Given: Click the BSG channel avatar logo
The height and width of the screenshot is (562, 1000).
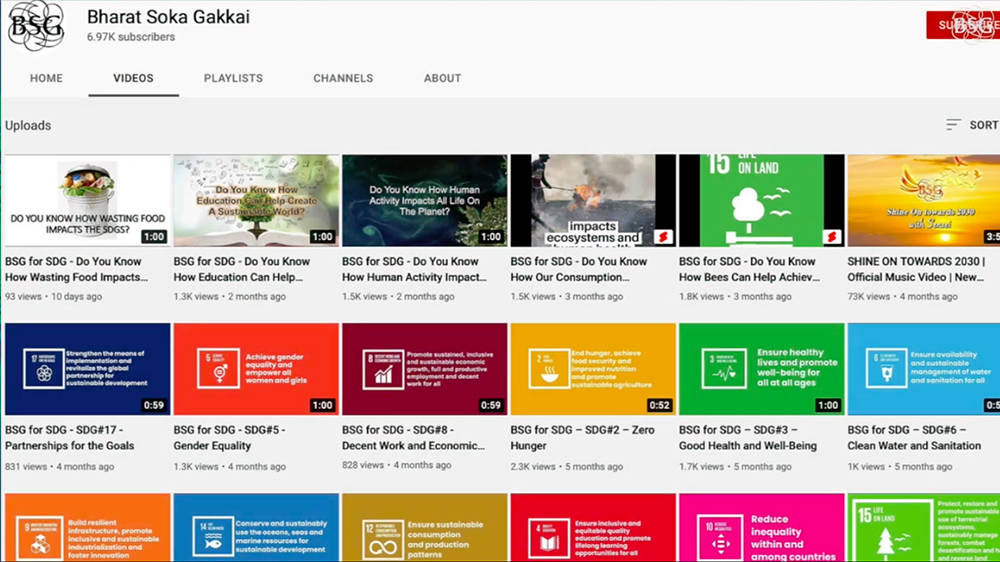Looking at the screenshot, I should pyautogui.click(x=37, y=26).
